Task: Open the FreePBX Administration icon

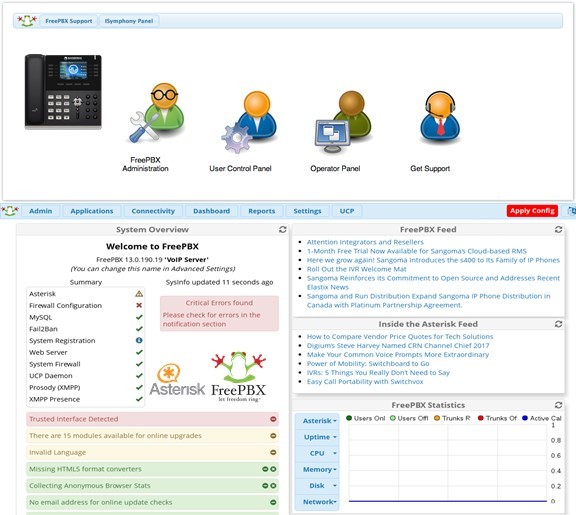Action: pyautogui.click(x=157, y=113)
